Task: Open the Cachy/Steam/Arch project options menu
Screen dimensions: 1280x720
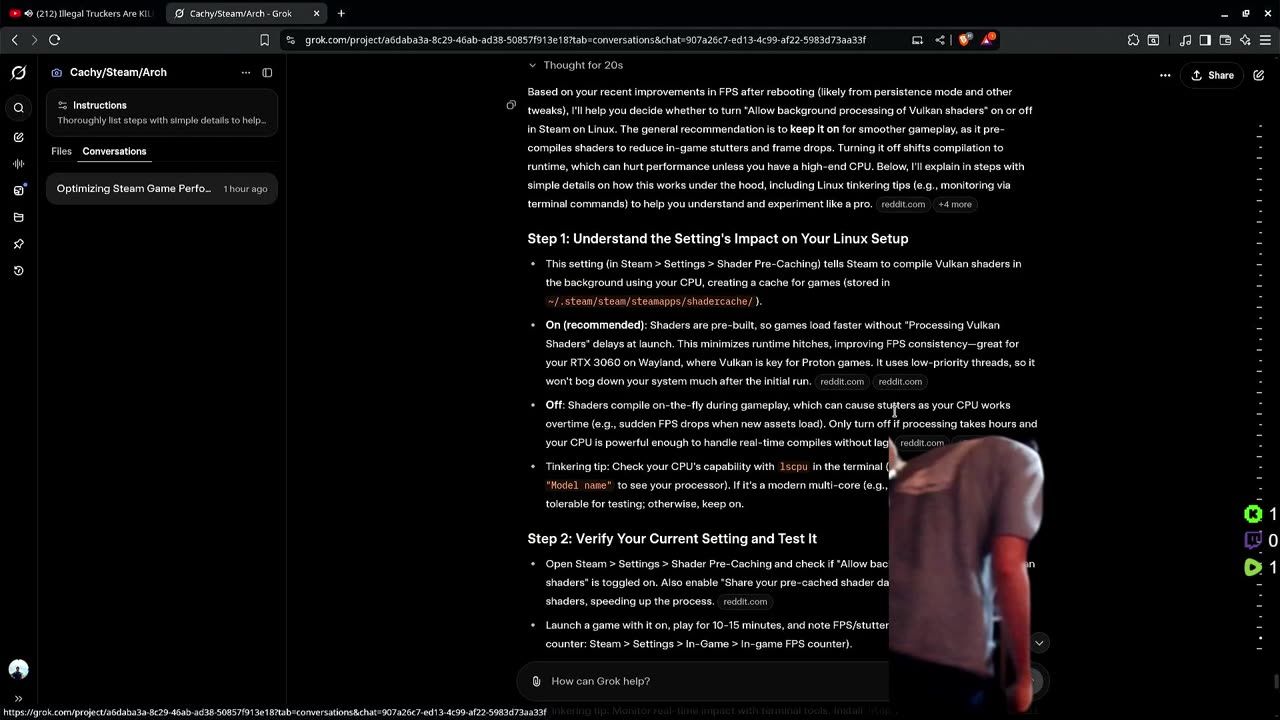Action: click(245, 72)
